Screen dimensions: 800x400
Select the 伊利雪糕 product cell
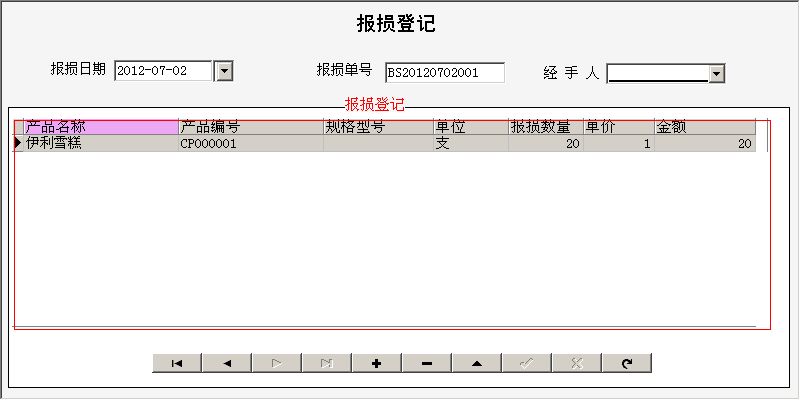click(101, 143)
